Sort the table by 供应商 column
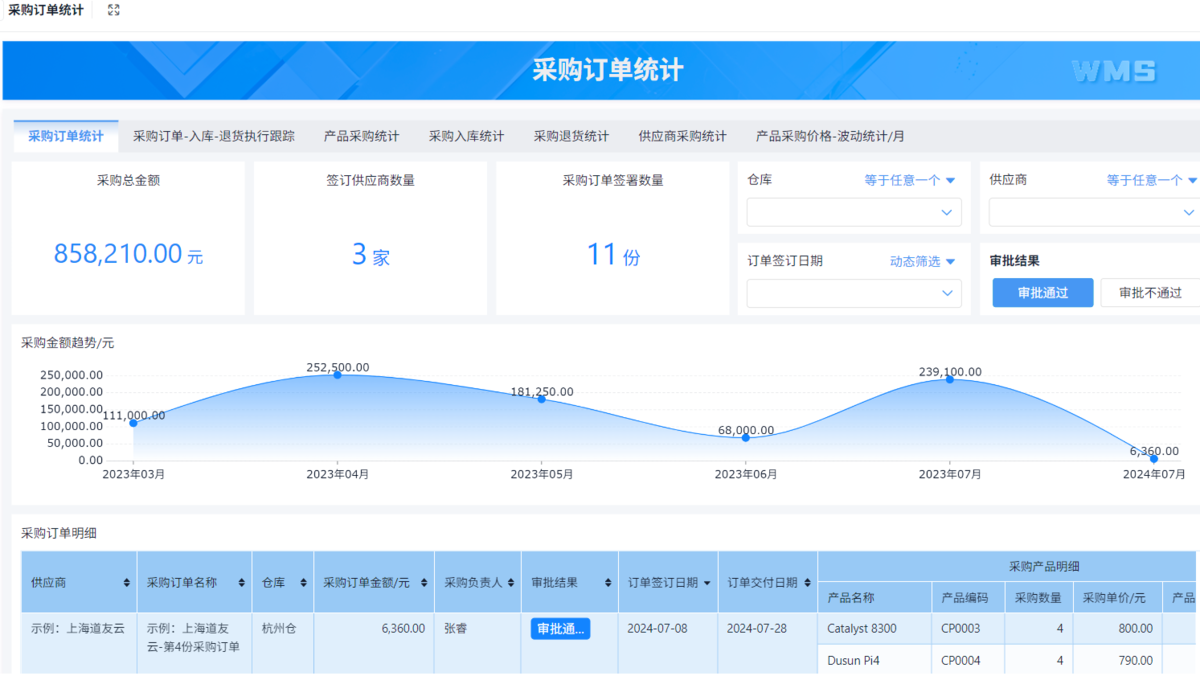Viewport: 1200px width, 676px height. pos(126,583)
